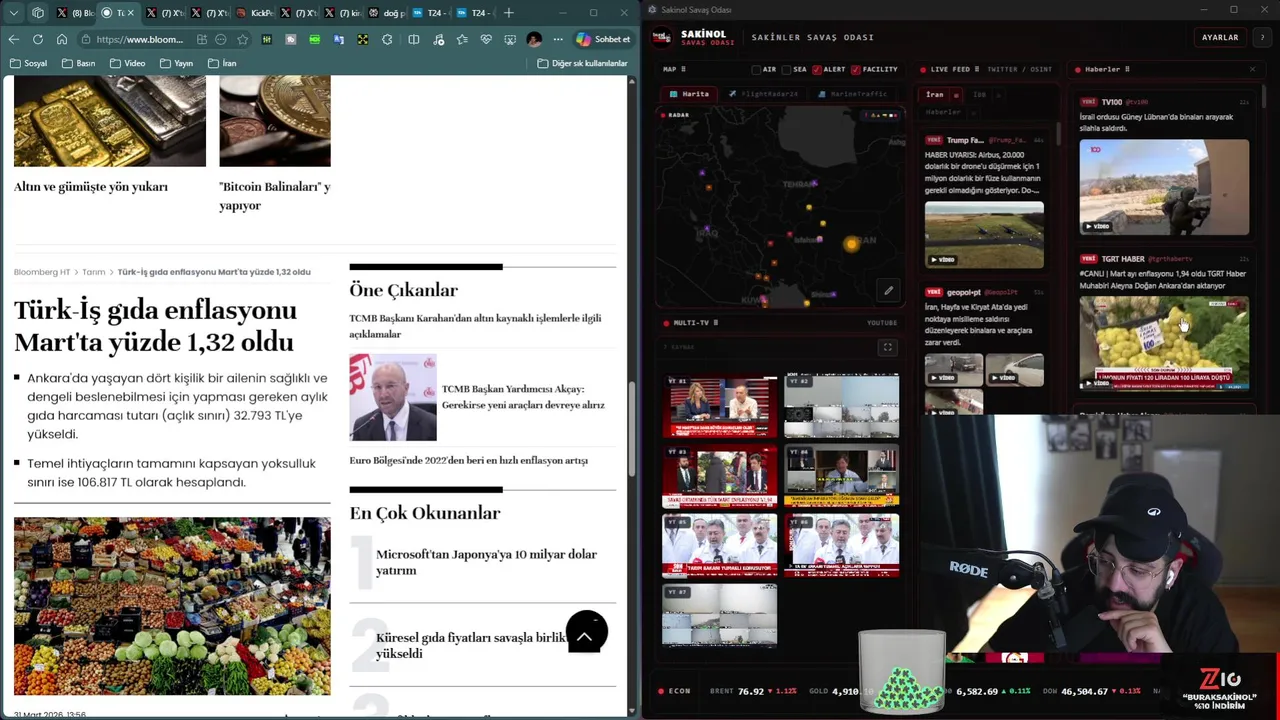Play the Trump Fa feed post video
Image resolution: width=1280 pixels, height=720 pixels.
tap(984, 234)
